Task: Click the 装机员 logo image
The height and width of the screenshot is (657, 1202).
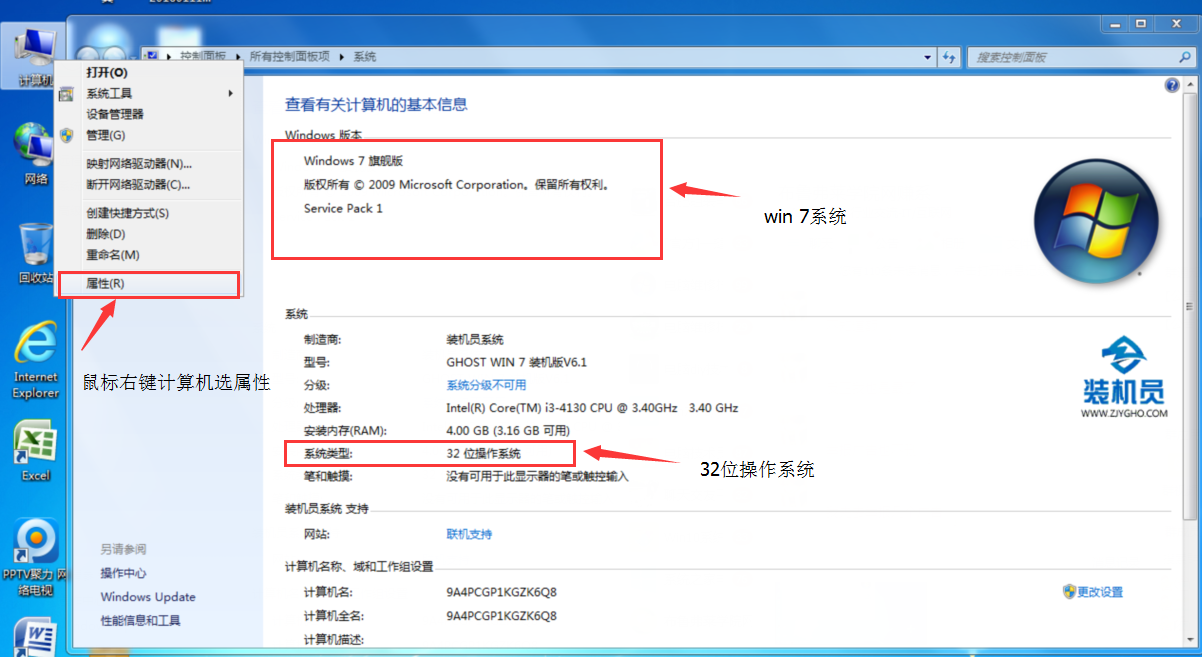Action: click(1124, 378)
